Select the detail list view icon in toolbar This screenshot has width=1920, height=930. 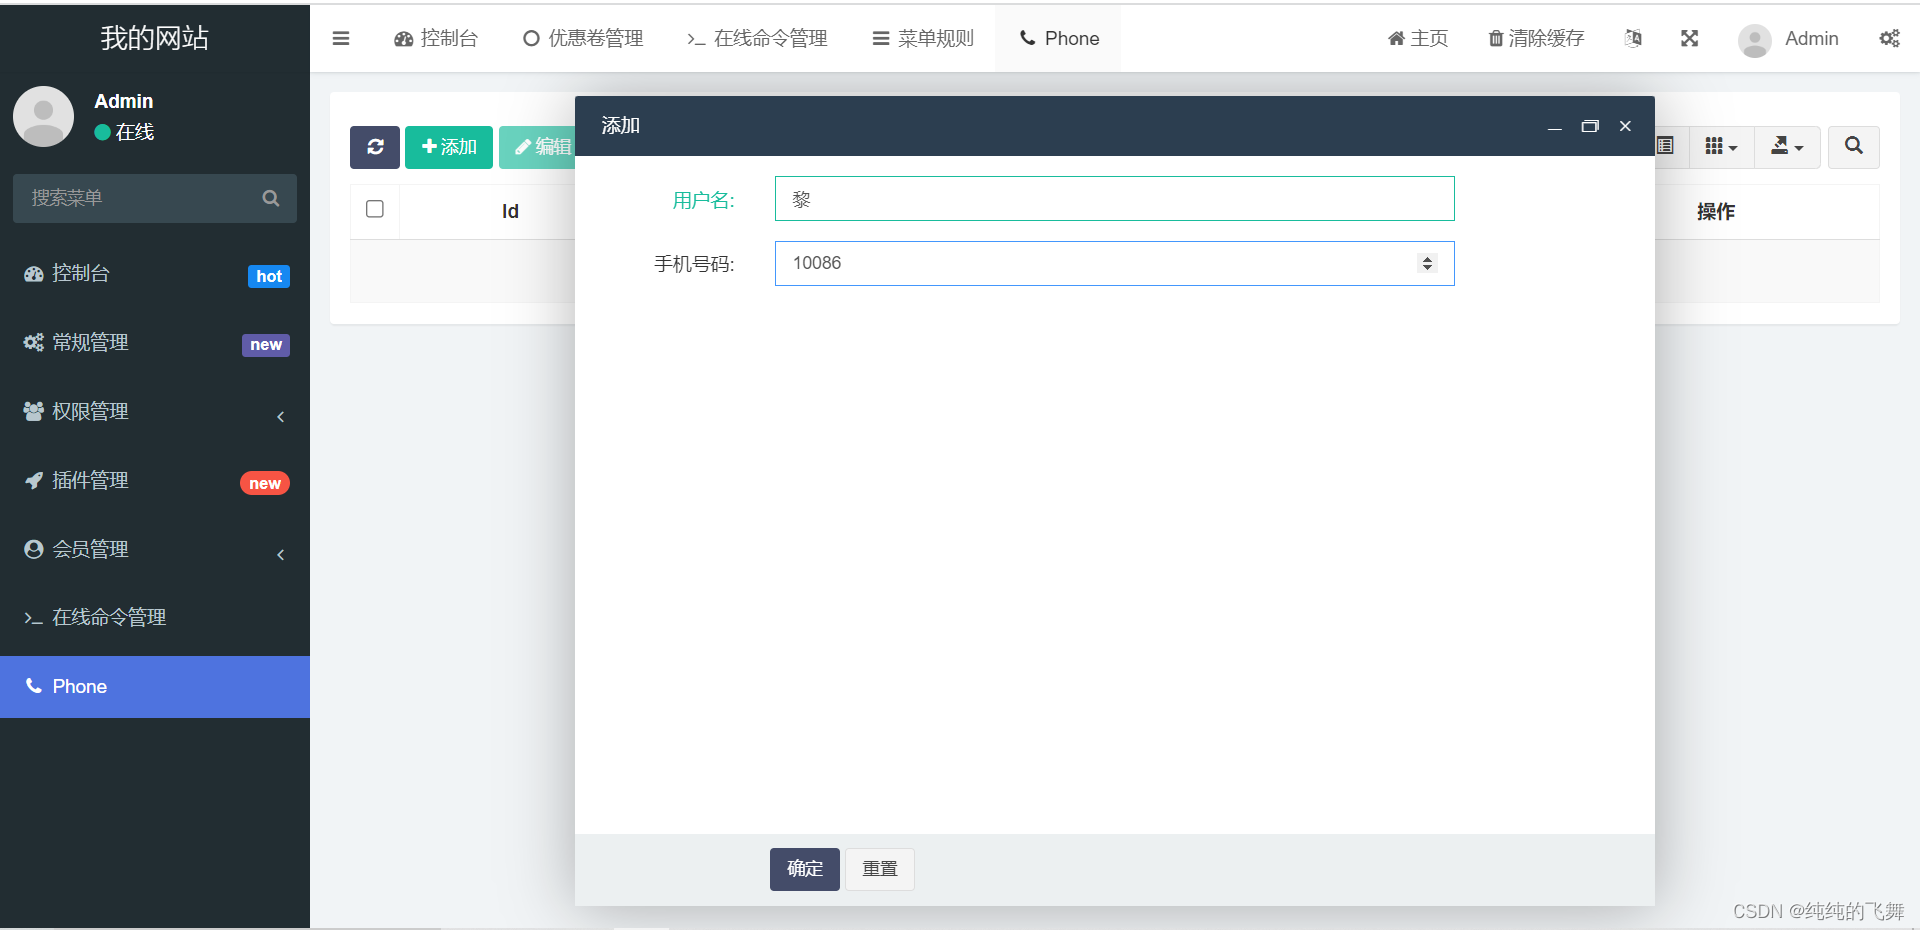click(1665, 146)
